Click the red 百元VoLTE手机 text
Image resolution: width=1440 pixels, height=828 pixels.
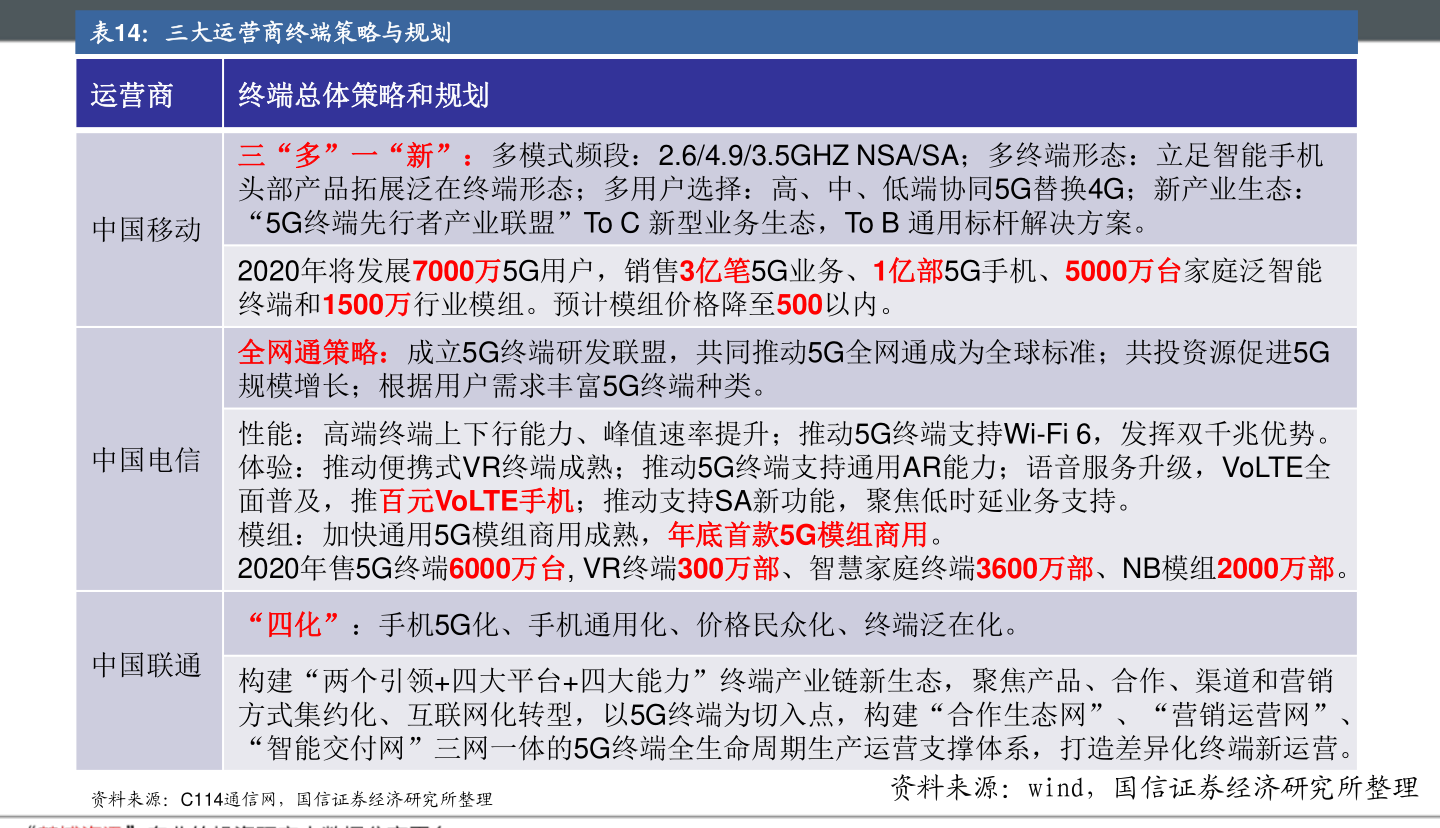[476, 500]
